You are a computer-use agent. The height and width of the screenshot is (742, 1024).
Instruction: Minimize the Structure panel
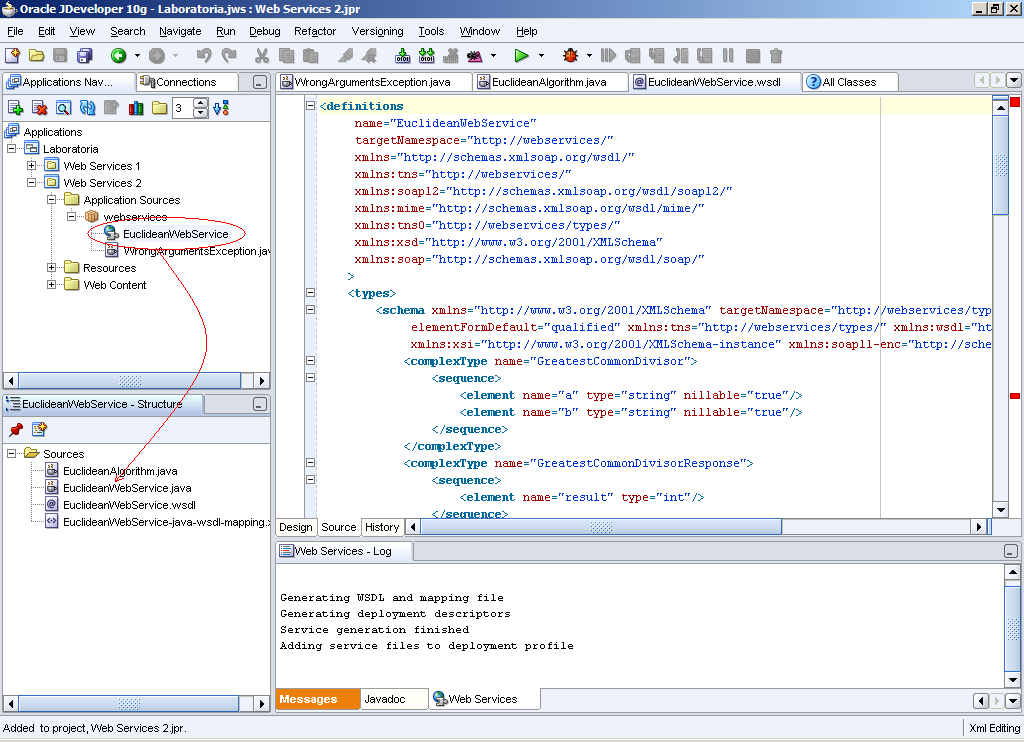pos(259,404)
